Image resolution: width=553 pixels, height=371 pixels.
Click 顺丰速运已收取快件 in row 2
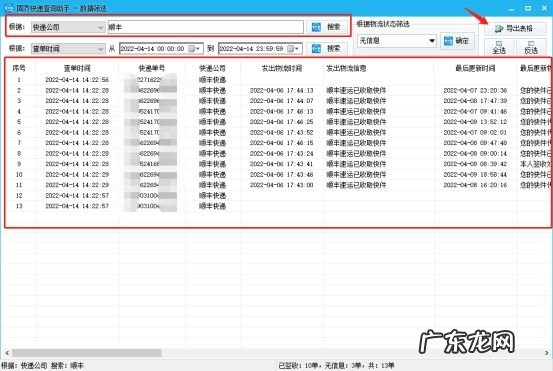[356, 90]
